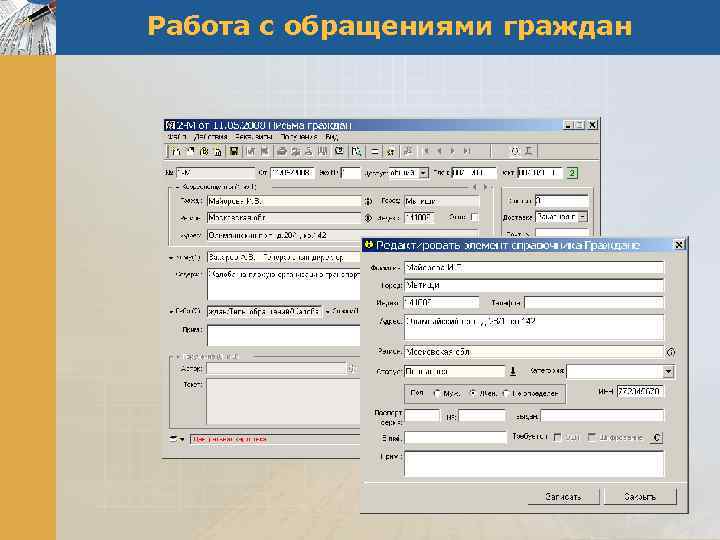Open the Доступ dropdown in document header
This screenshot has width=720, height=540.
pos(423,173)
